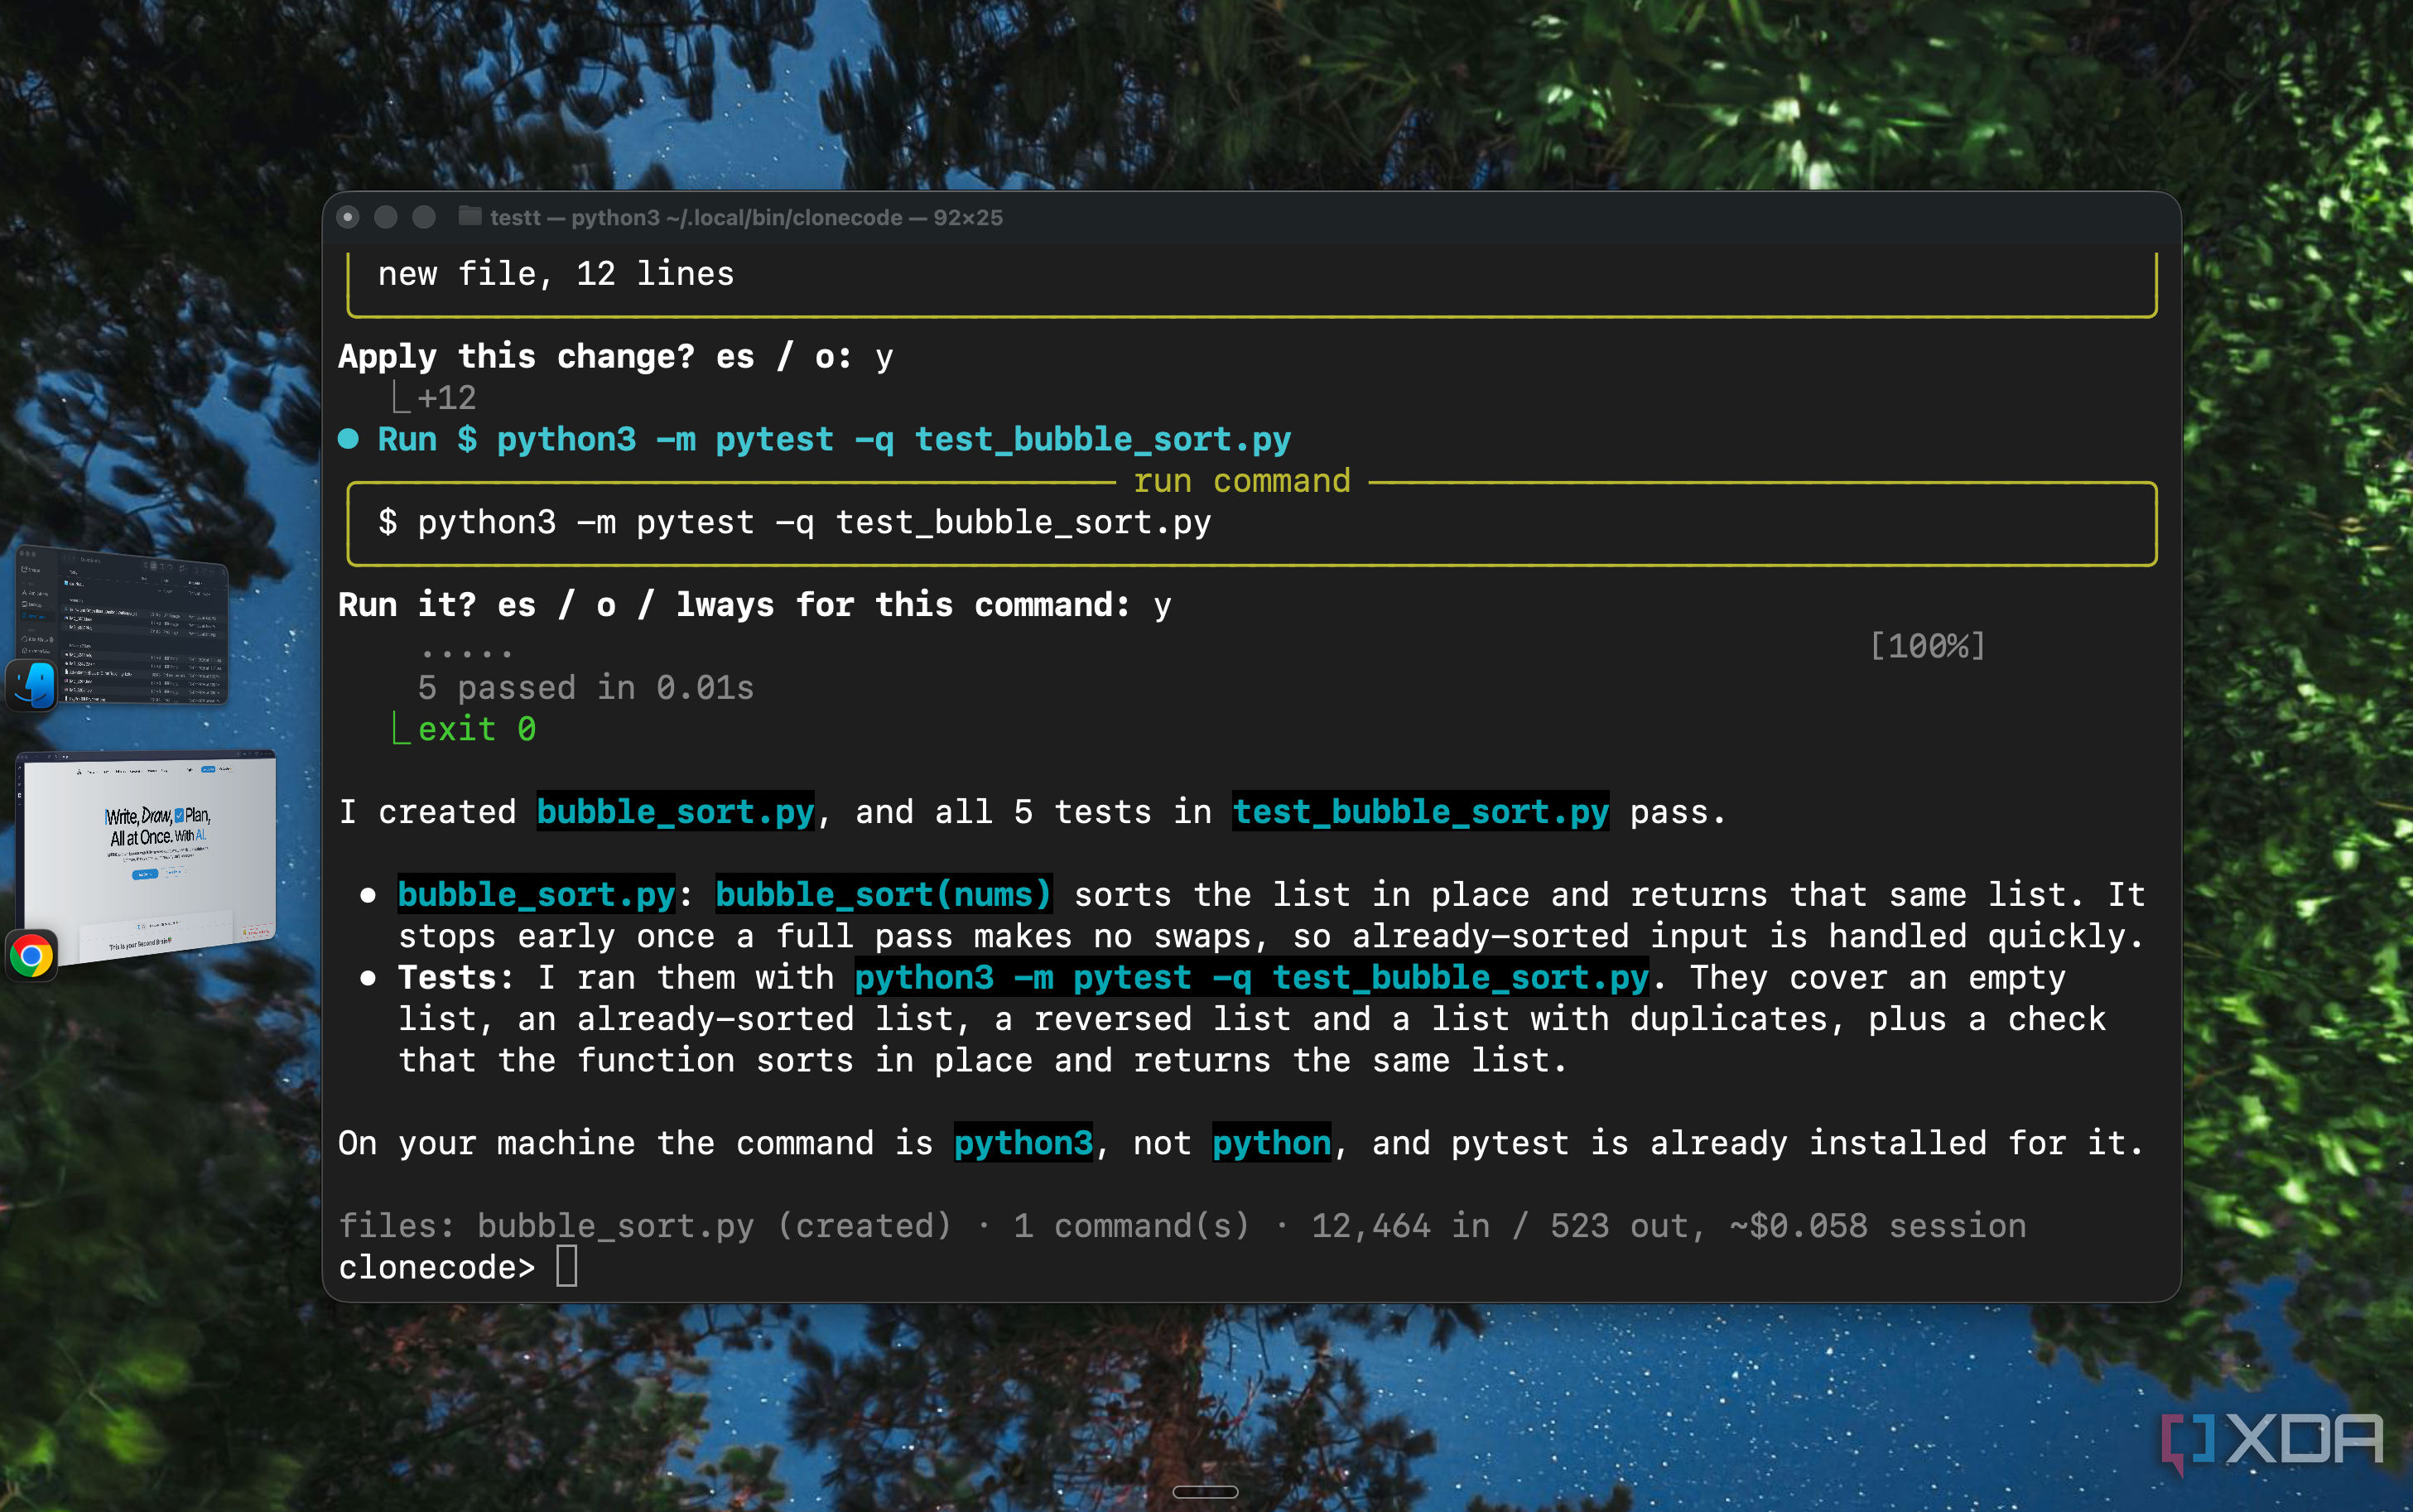Click the green 'exit 0' status
The width and height of the screenshot is (2413, 1512).
(476, 729)
